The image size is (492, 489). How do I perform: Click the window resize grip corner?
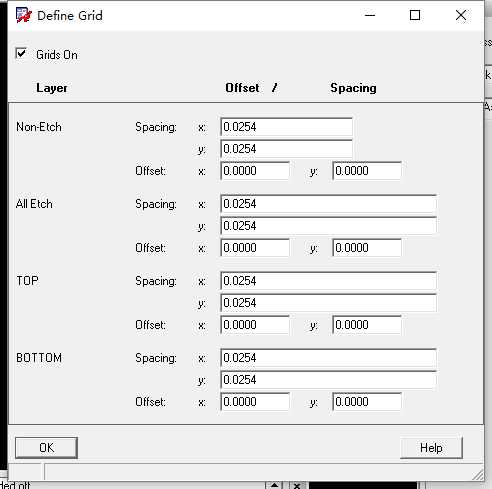click(x=478, y=475)
